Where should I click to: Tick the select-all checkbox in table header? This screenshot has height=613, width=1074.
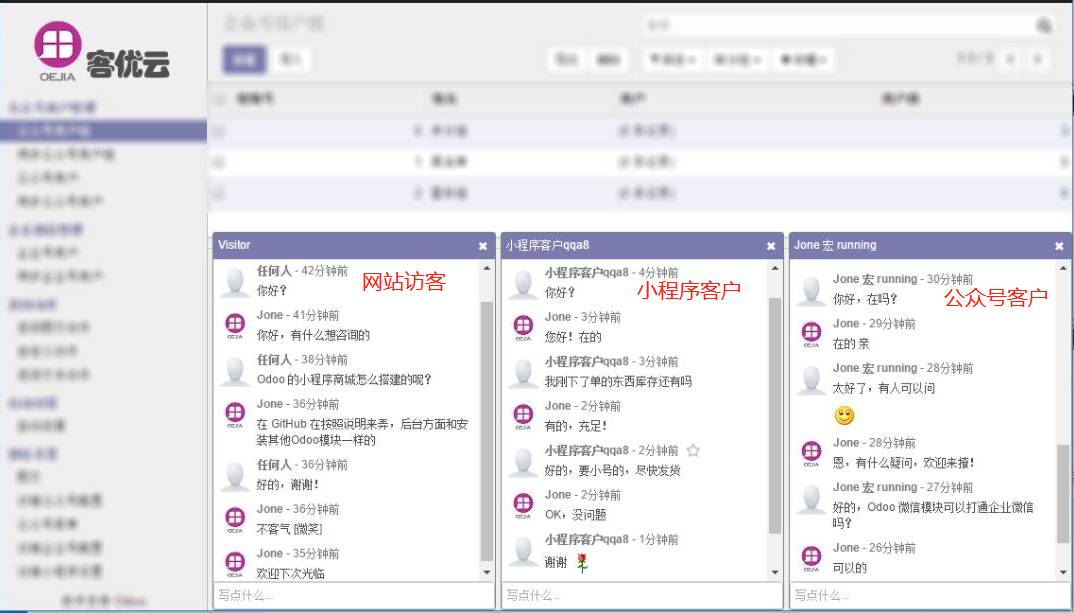(218, 99)
